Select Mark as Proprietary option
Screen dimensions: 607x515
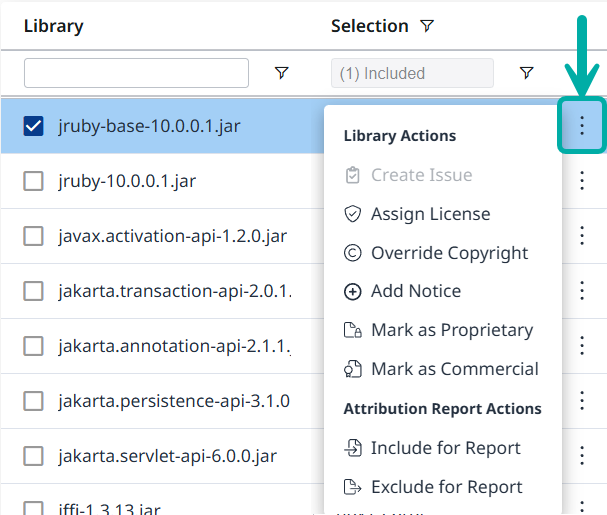[451, 330]
